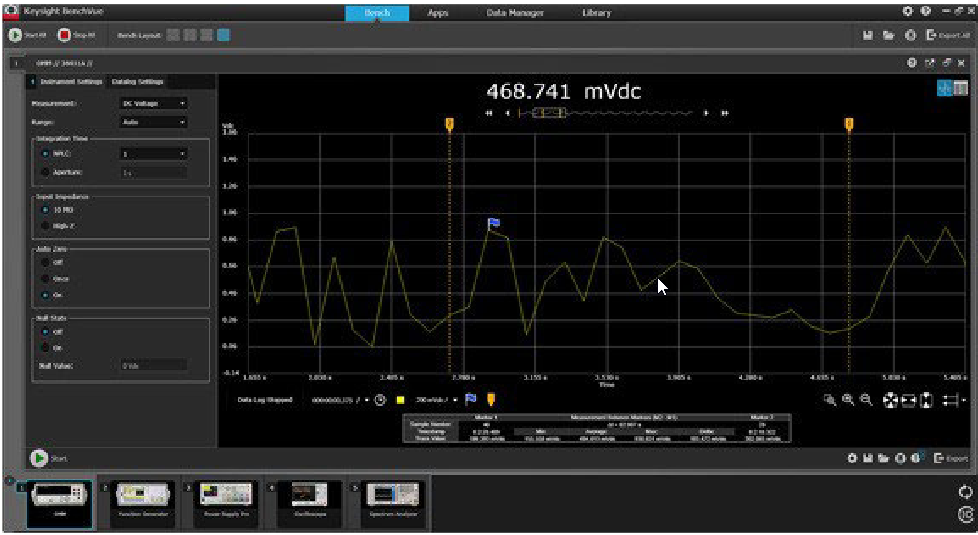This screenshot has height=535, width=978.
Task: Click the blue flag marker icon below the chart
Action: pos(472,399)
